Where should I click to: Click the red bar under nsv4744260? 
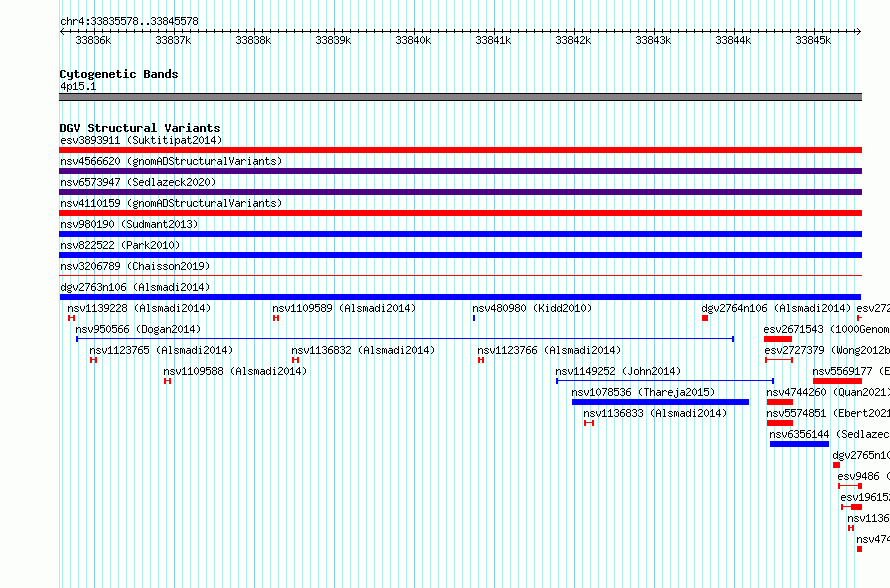point(780,402)
